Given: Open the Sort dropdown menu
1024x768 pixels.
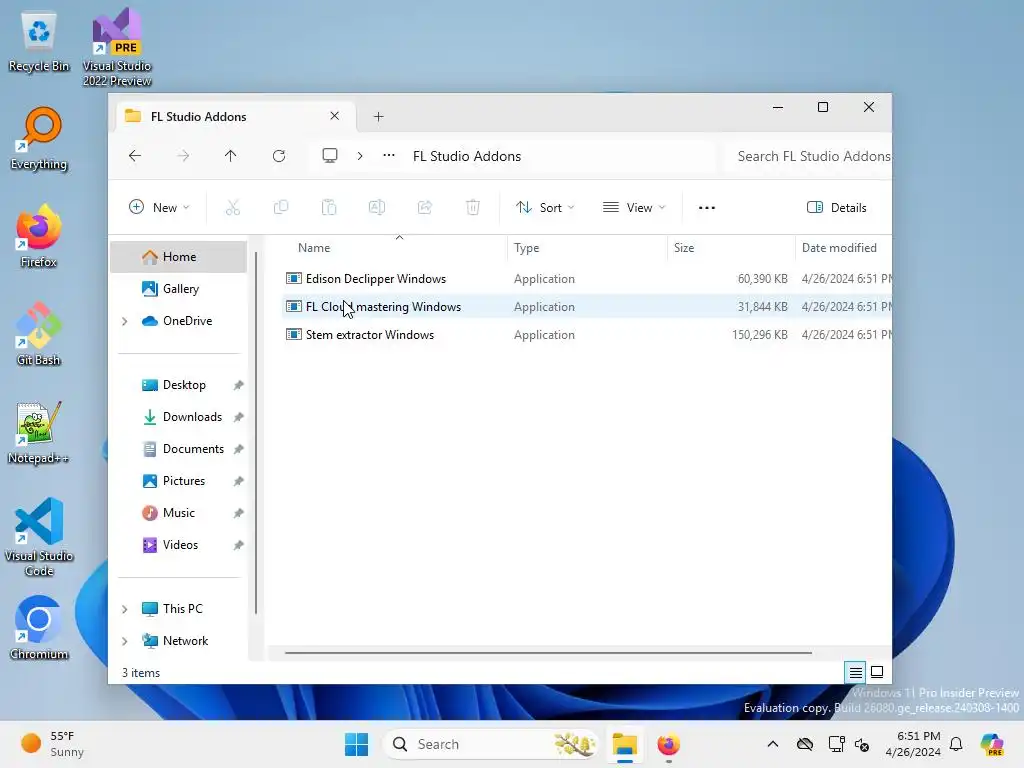Looking at the screenshot, I should point(545,208).
